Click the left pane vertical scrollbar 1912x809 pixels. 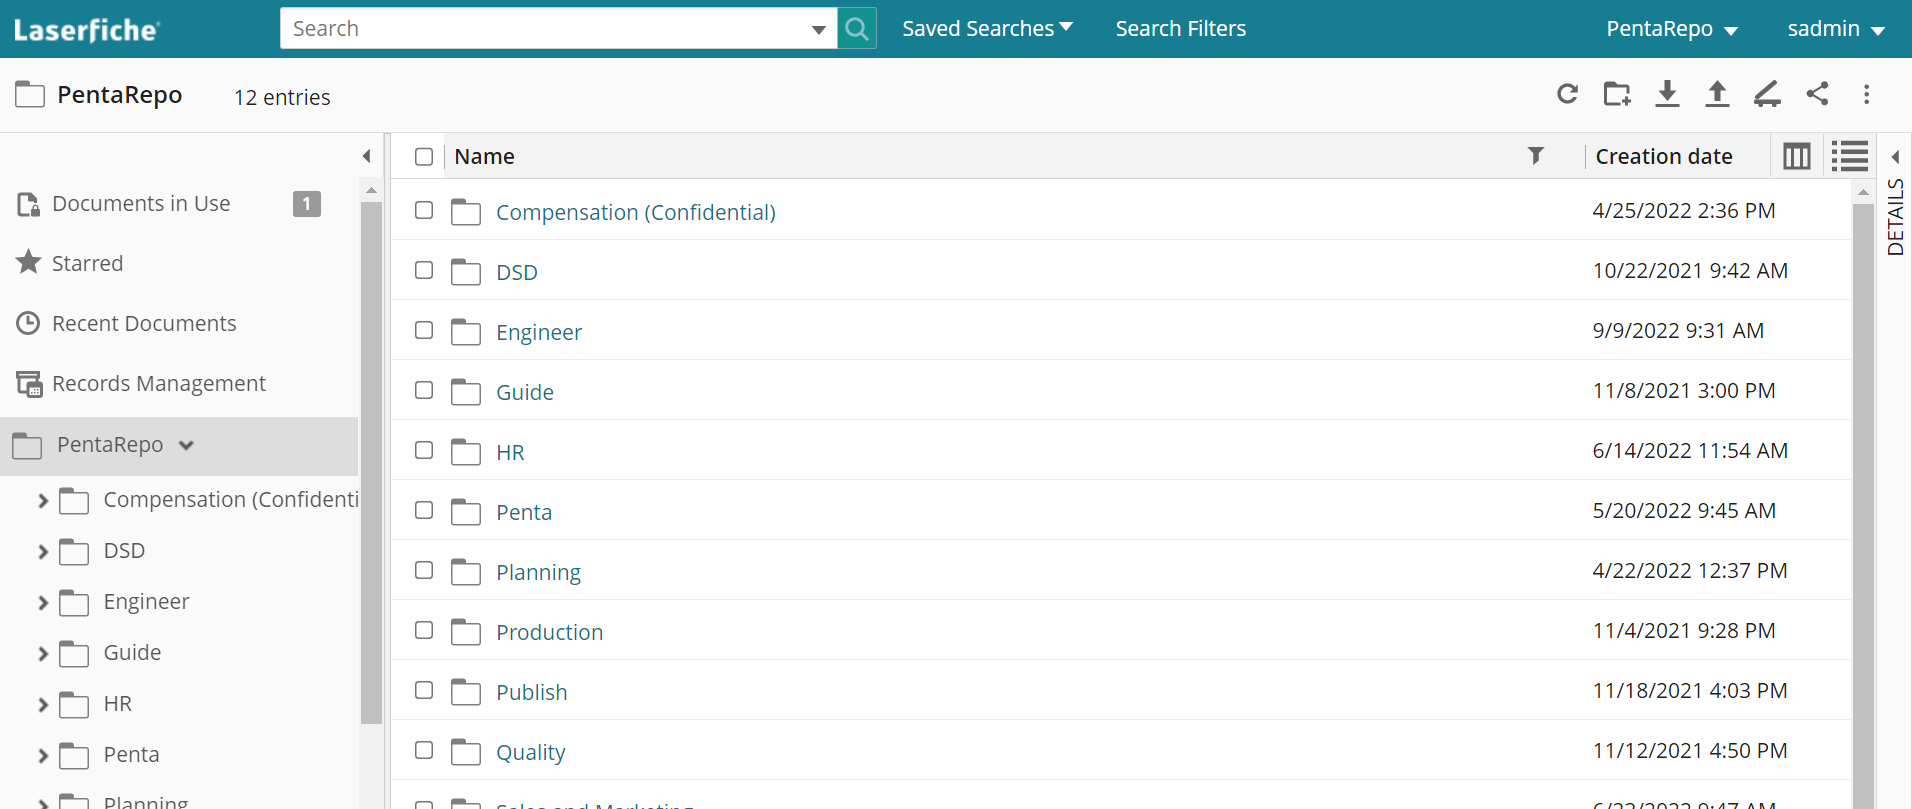click(x=371, y=462)
